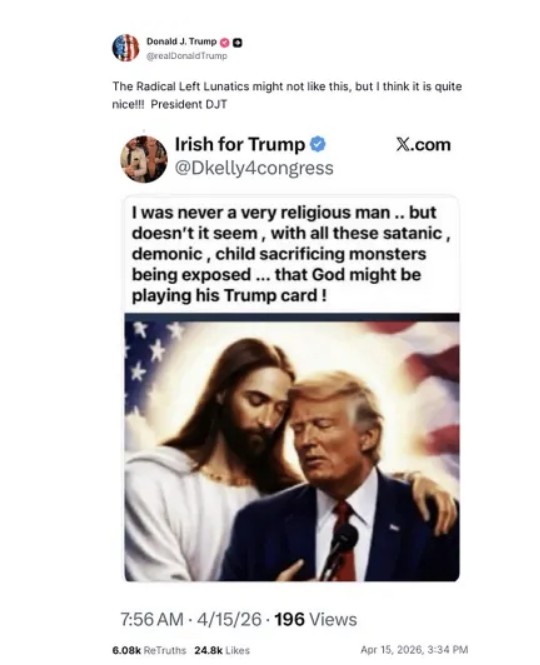The image size is (540, 665).
Task: View the 24.8k Likes list
Action: click(222, 650)
